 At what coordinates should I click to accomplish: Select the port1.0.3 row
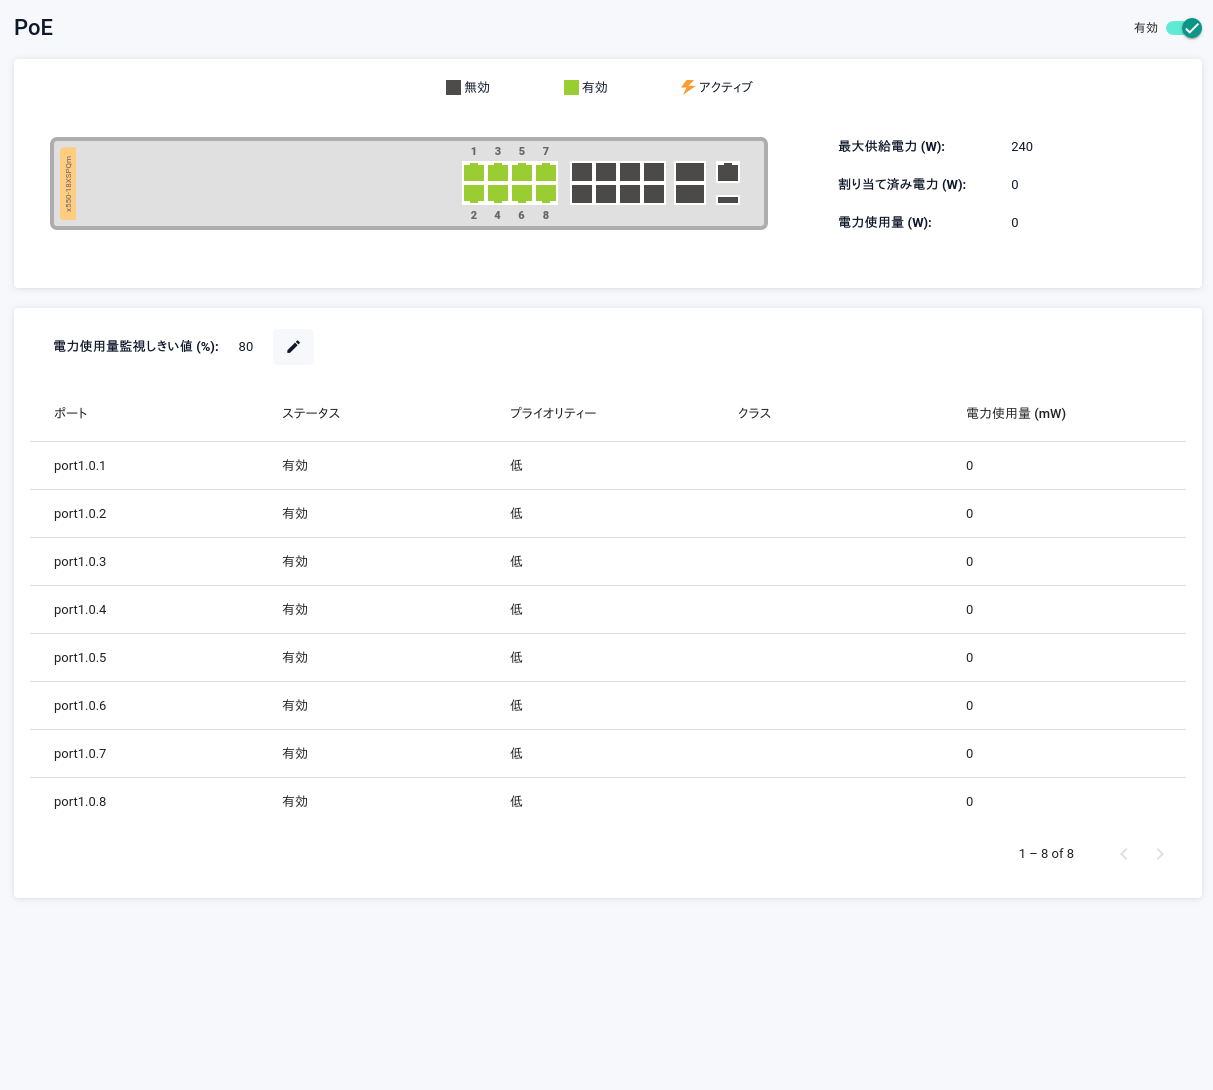coord(608,562)
